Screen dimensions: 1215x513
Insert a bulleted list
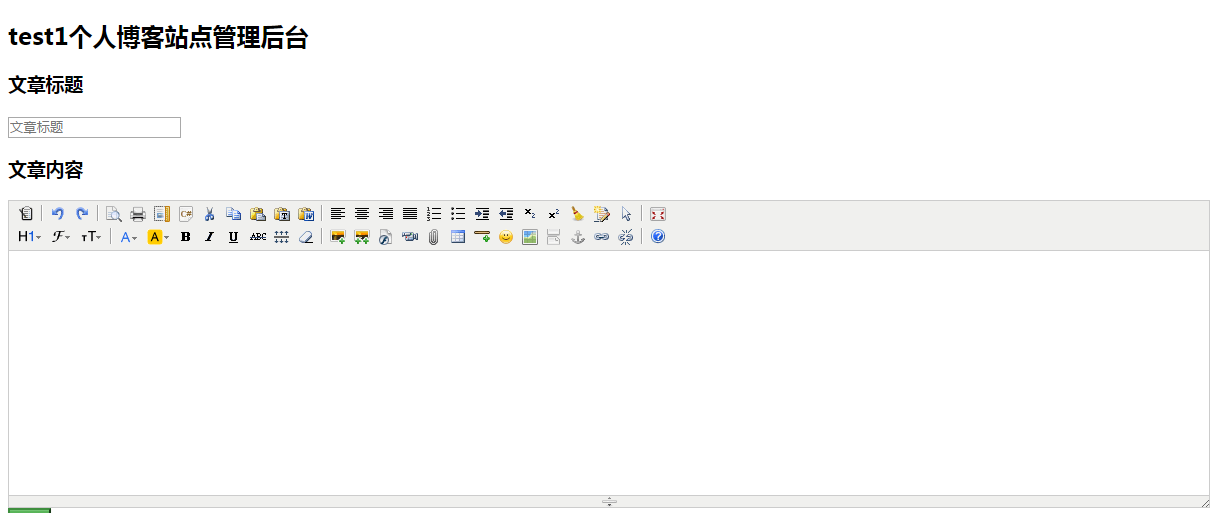tap(458, 213)
